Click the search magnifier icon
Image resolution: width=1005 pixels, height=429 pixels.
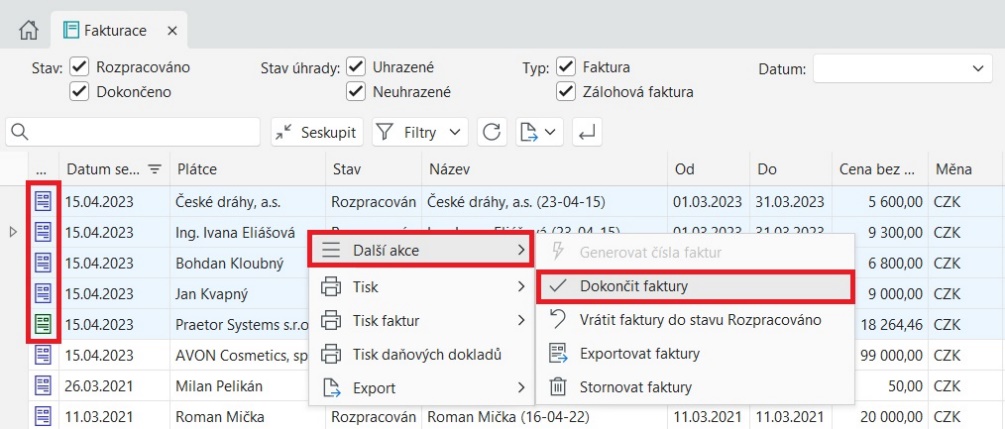[x=19, y=132]
